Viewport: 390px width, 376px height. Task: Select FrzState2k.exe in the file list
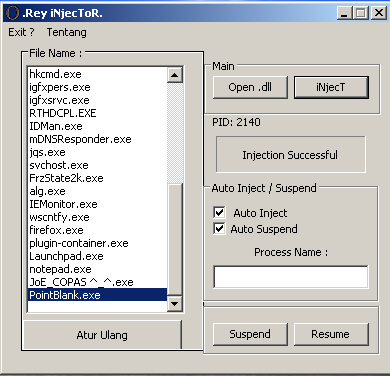97,178
